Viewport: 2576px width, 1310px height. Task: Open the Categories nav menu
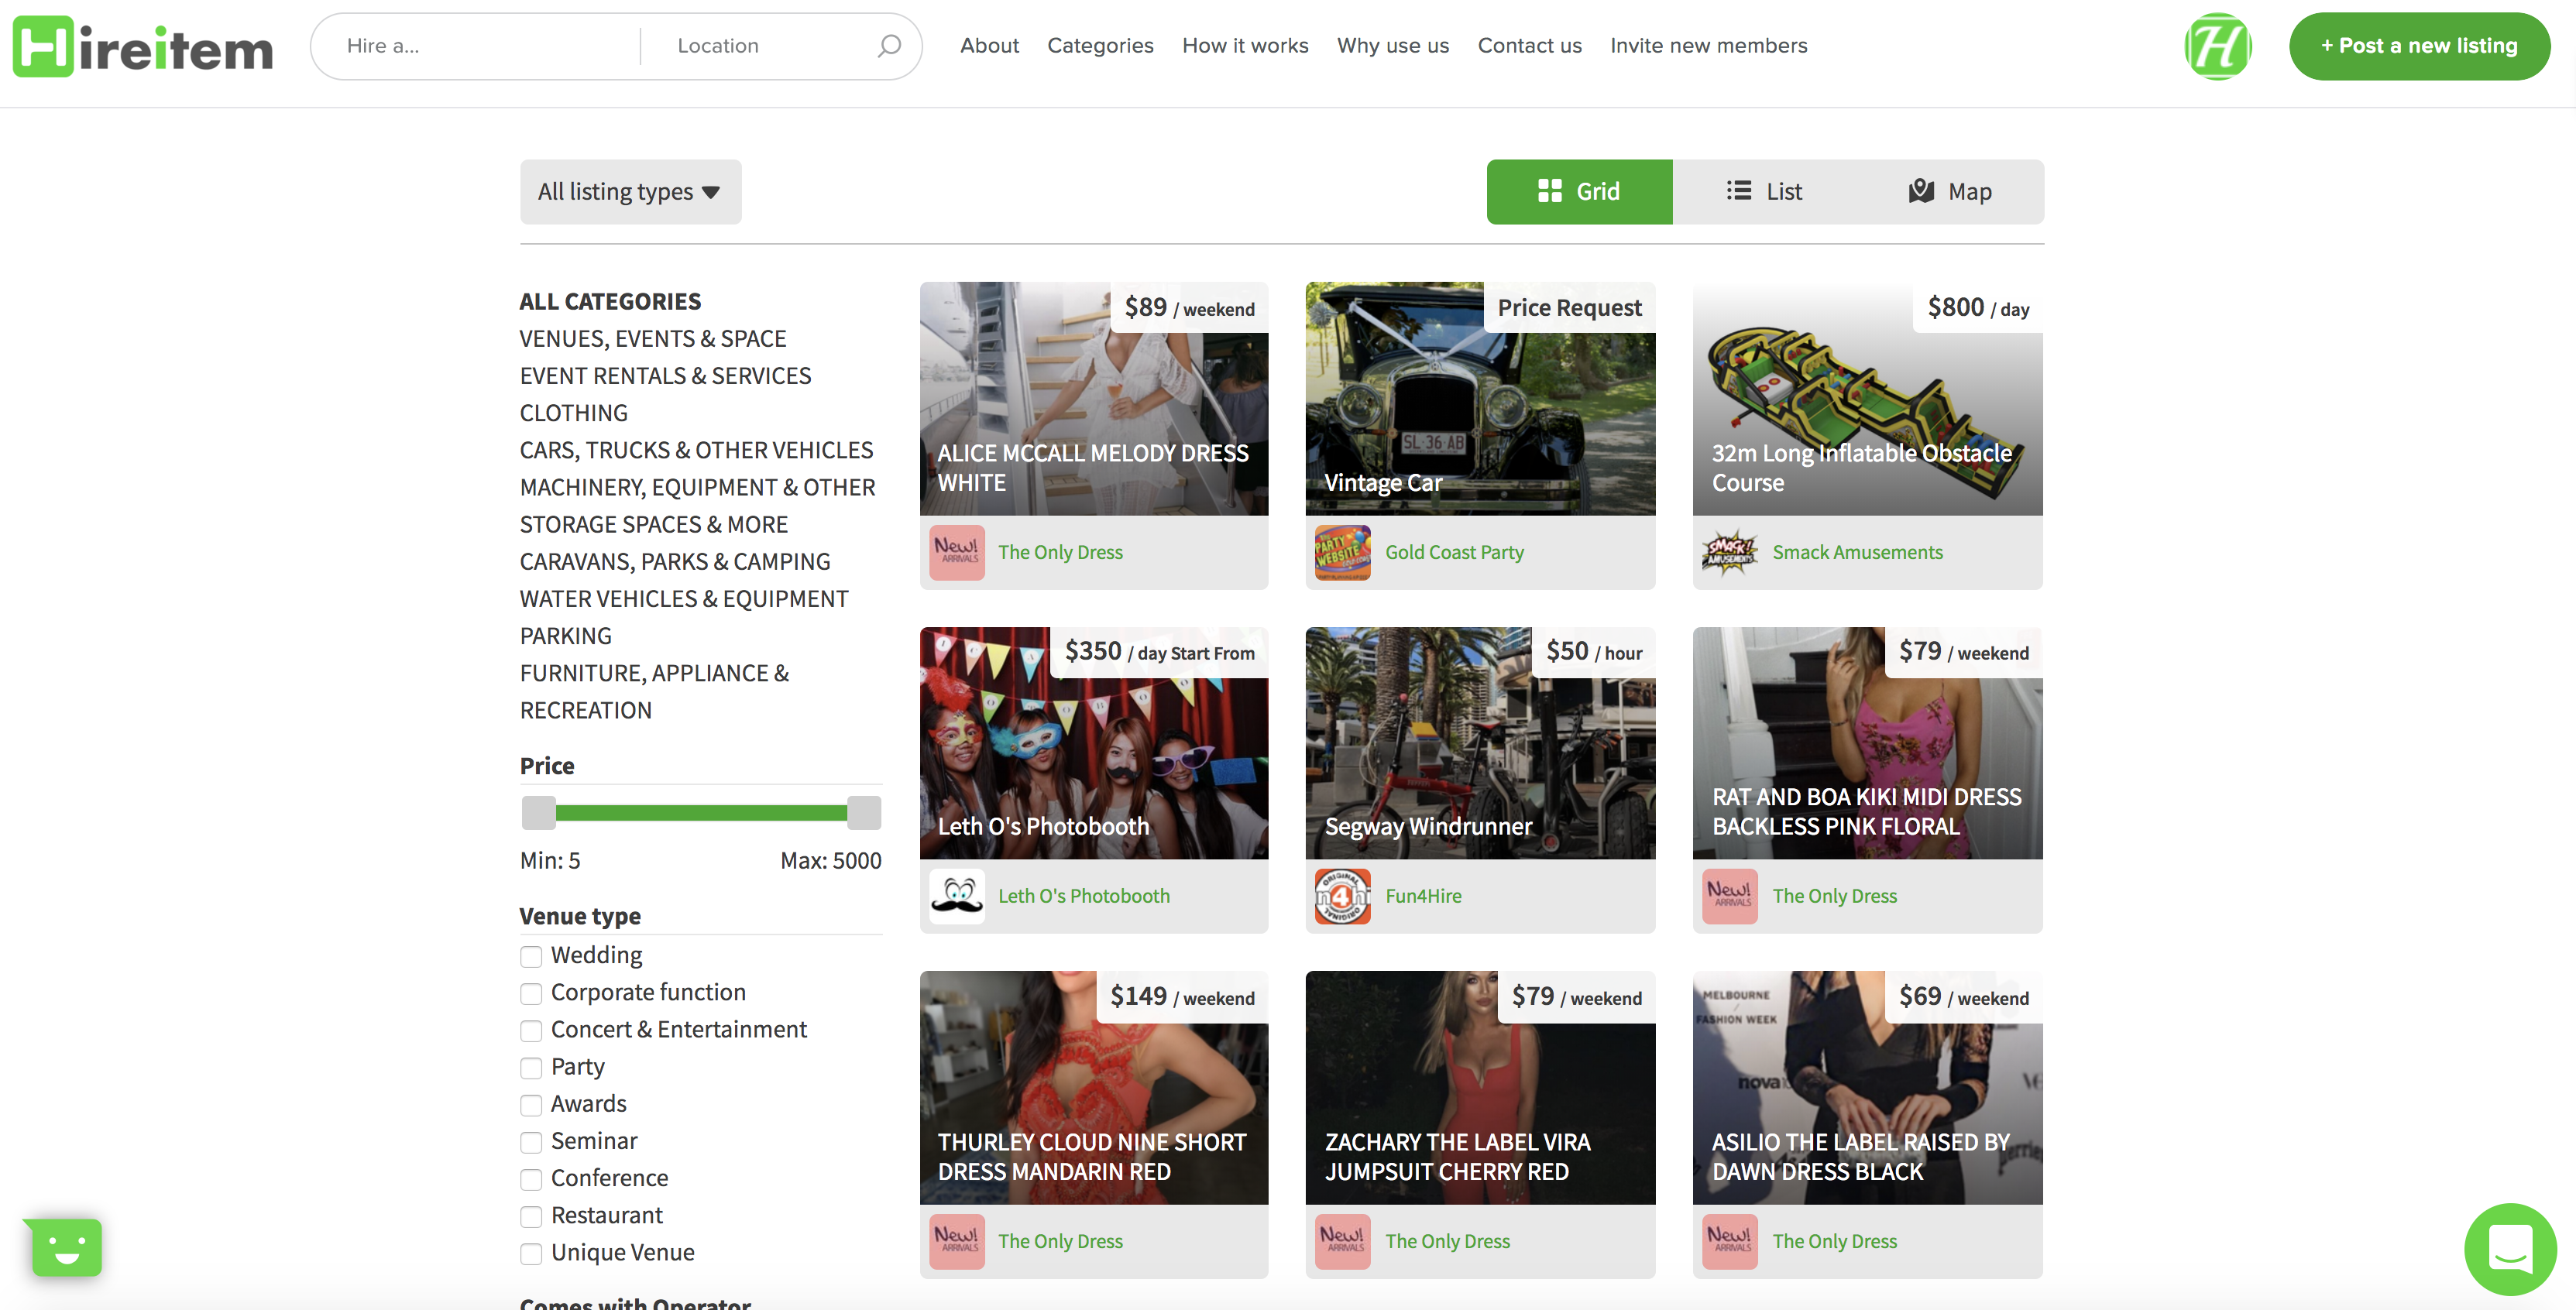tap(1100, 46)
